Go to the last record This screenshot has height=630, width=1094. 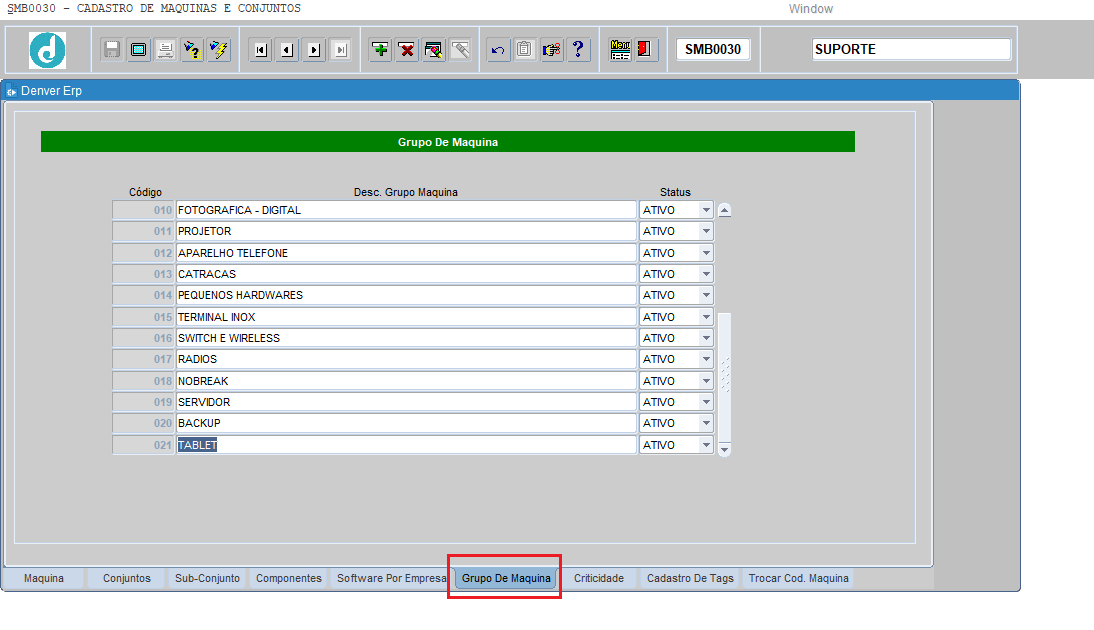pos(340,50)
